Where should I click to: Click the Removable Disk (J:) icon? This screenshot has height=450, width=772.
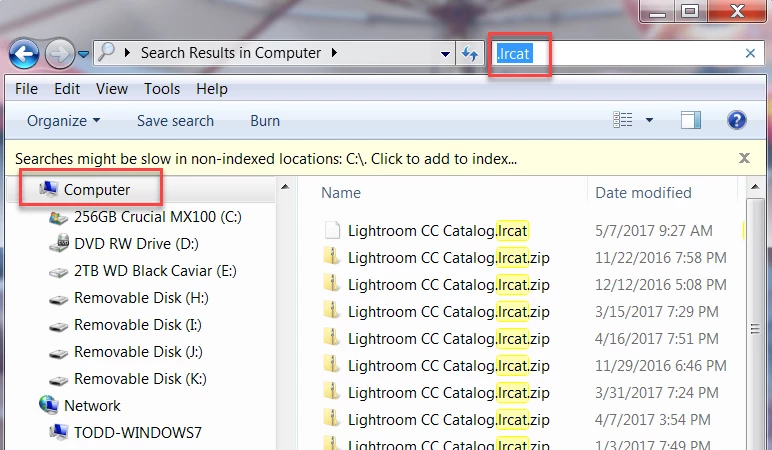59,354
